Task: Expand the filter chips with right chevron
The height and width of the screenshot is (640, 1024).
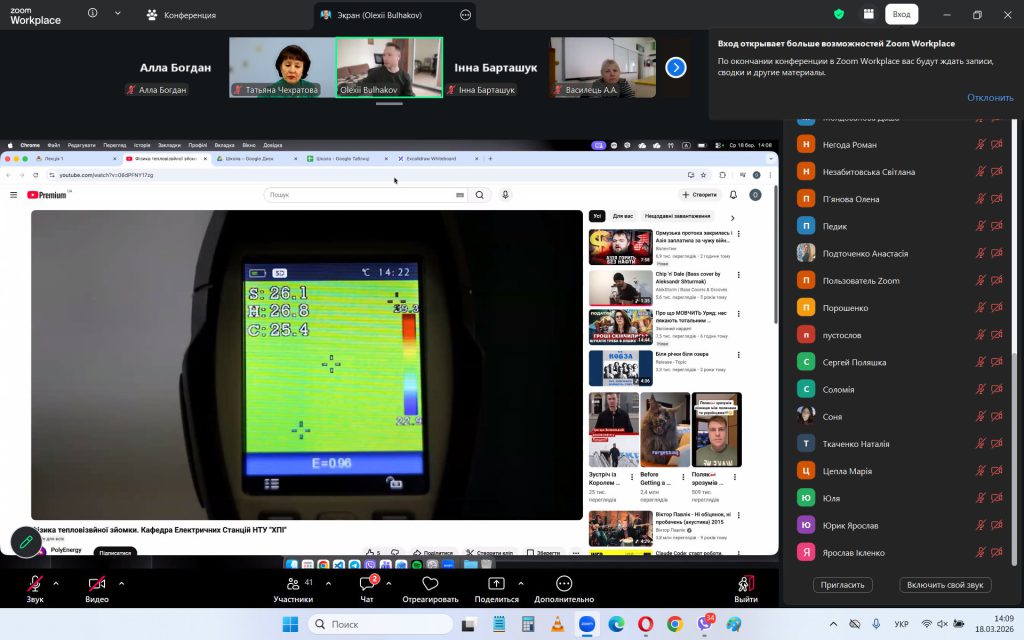Action: tap(732, 217)
